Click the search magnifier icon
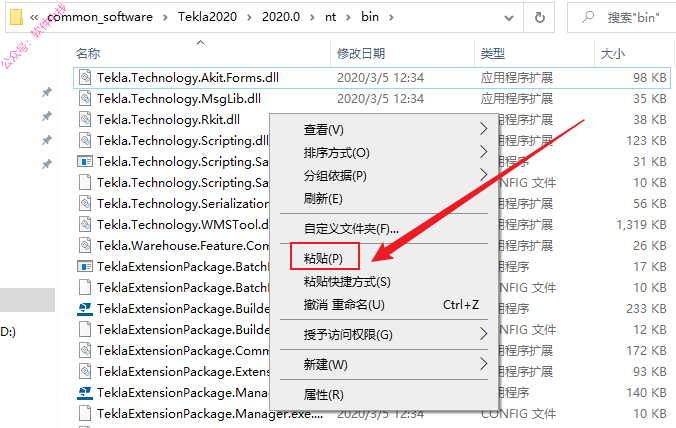The width and height of the screenshot is (676, 428). (x=587, y=17)
